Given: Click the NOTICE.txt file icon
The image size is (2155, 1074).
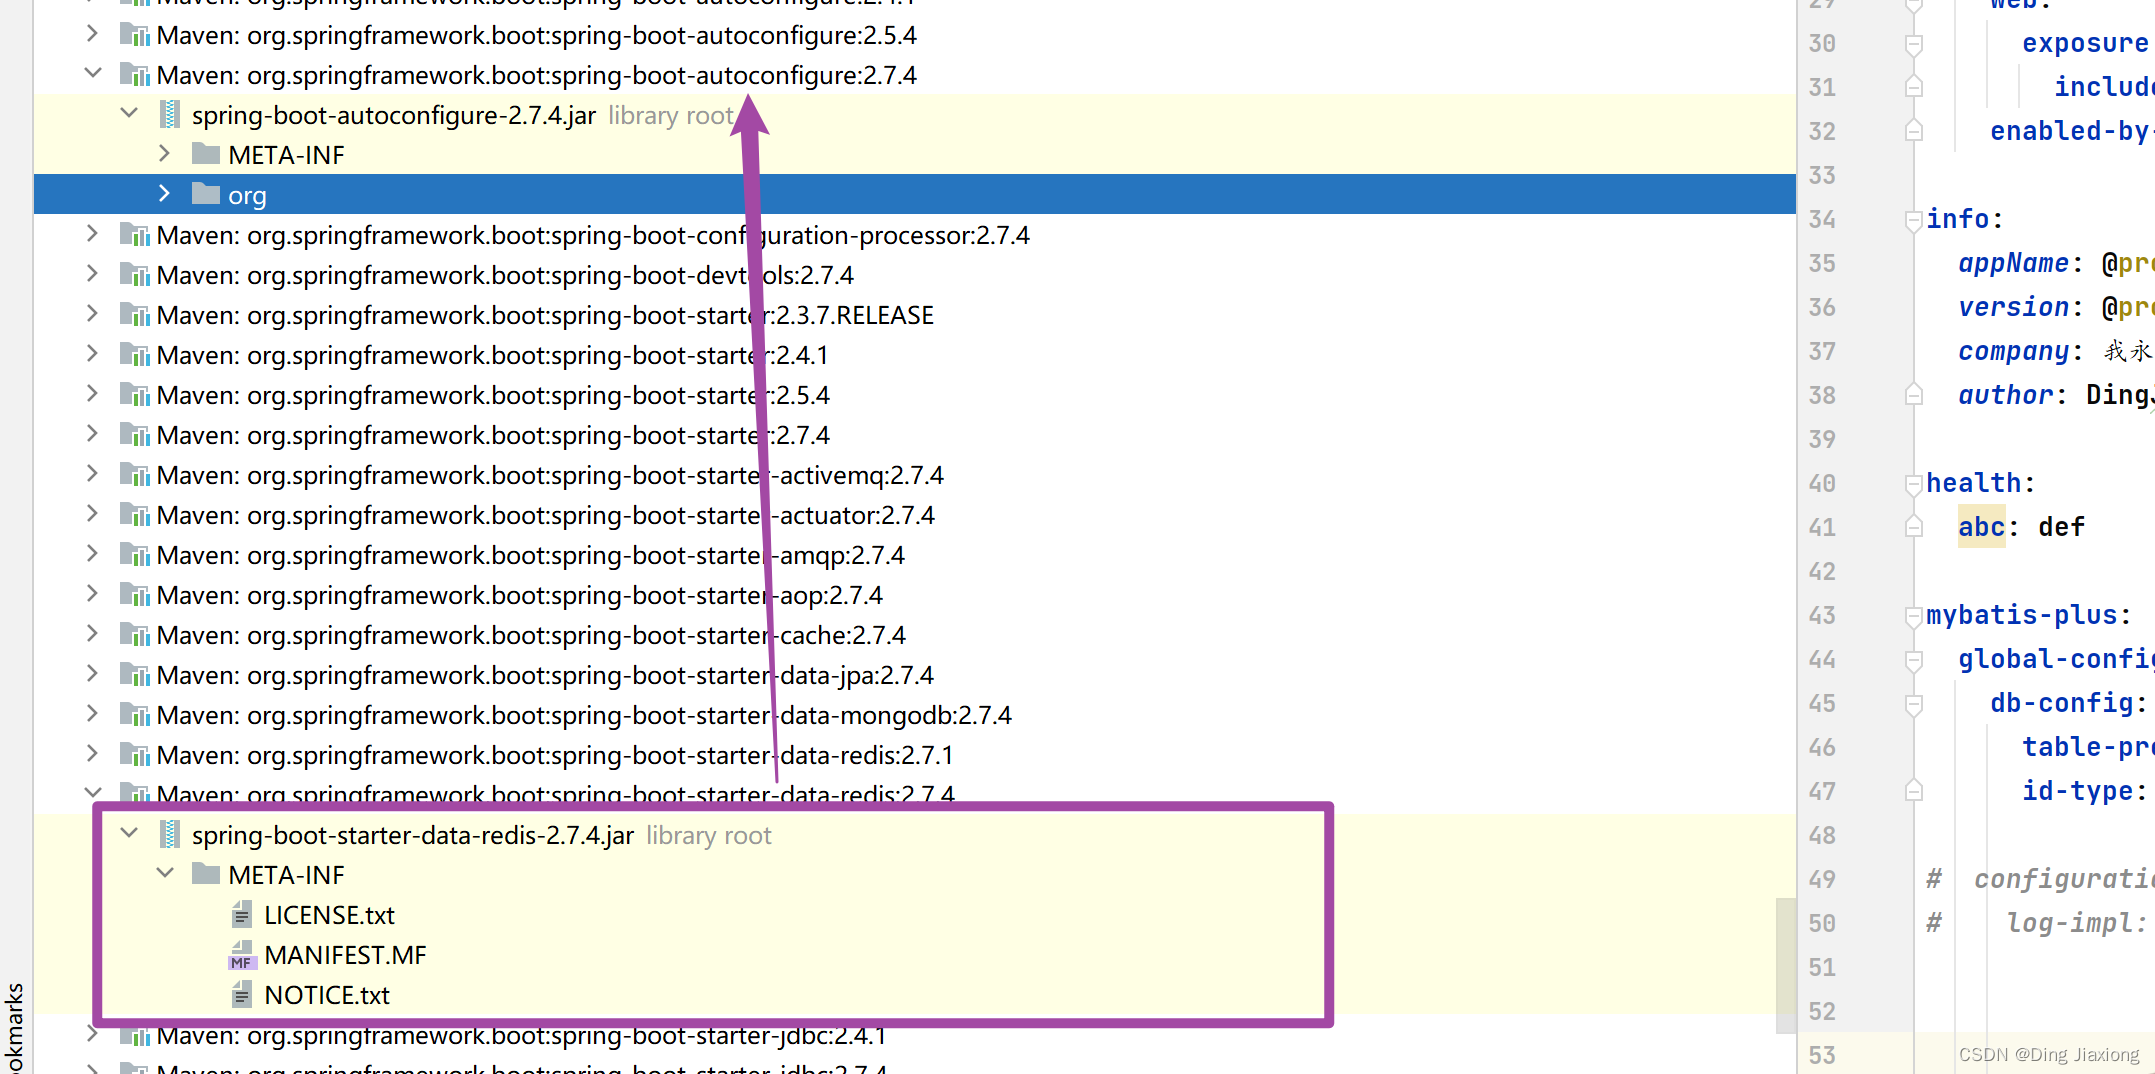Looking at the screenshot, I should pos(242,994).
